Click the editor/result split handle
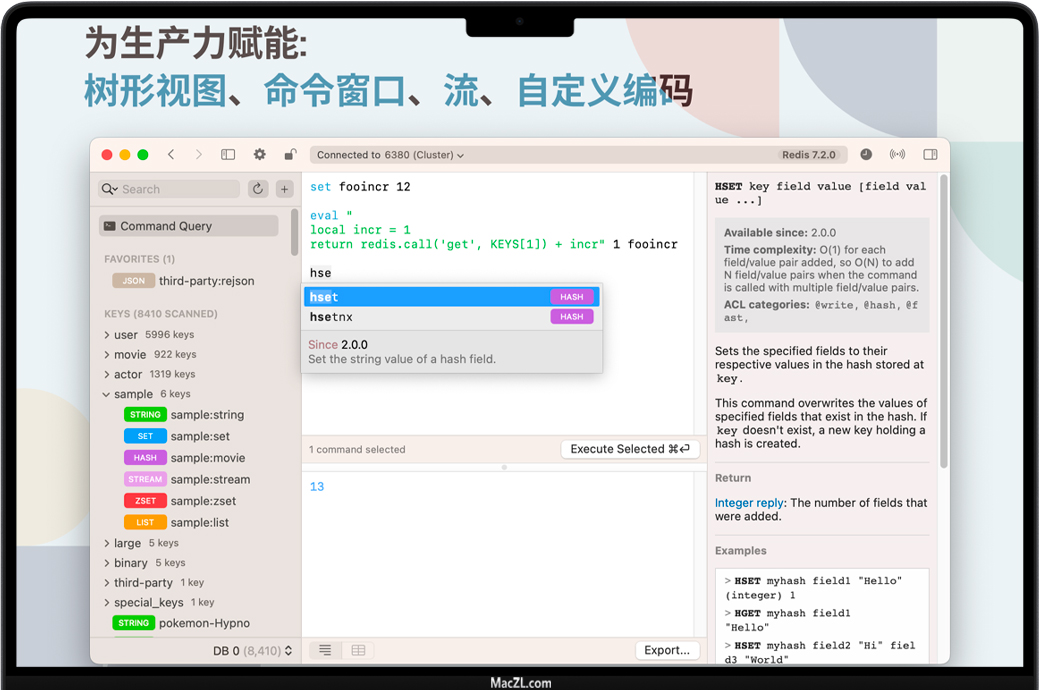 pos(504,467)
